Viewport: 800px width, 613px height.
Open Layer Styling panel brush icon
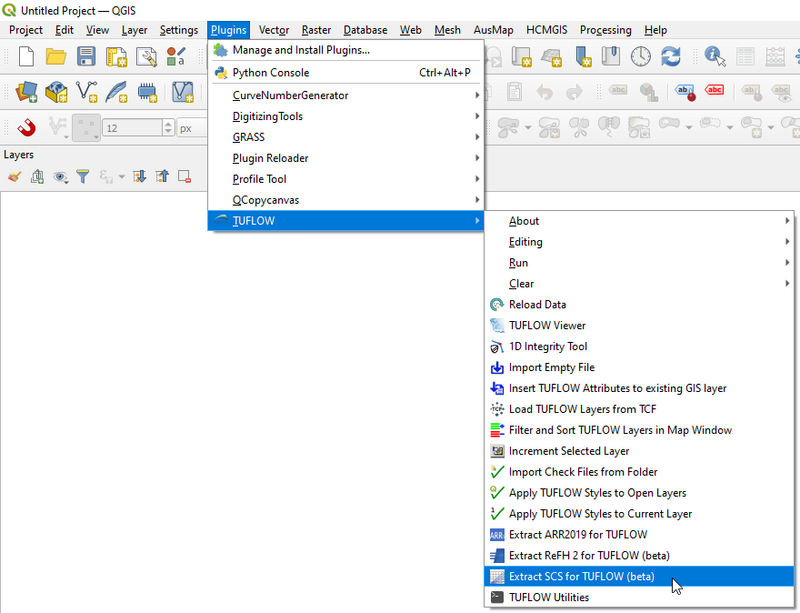[14, 177]
